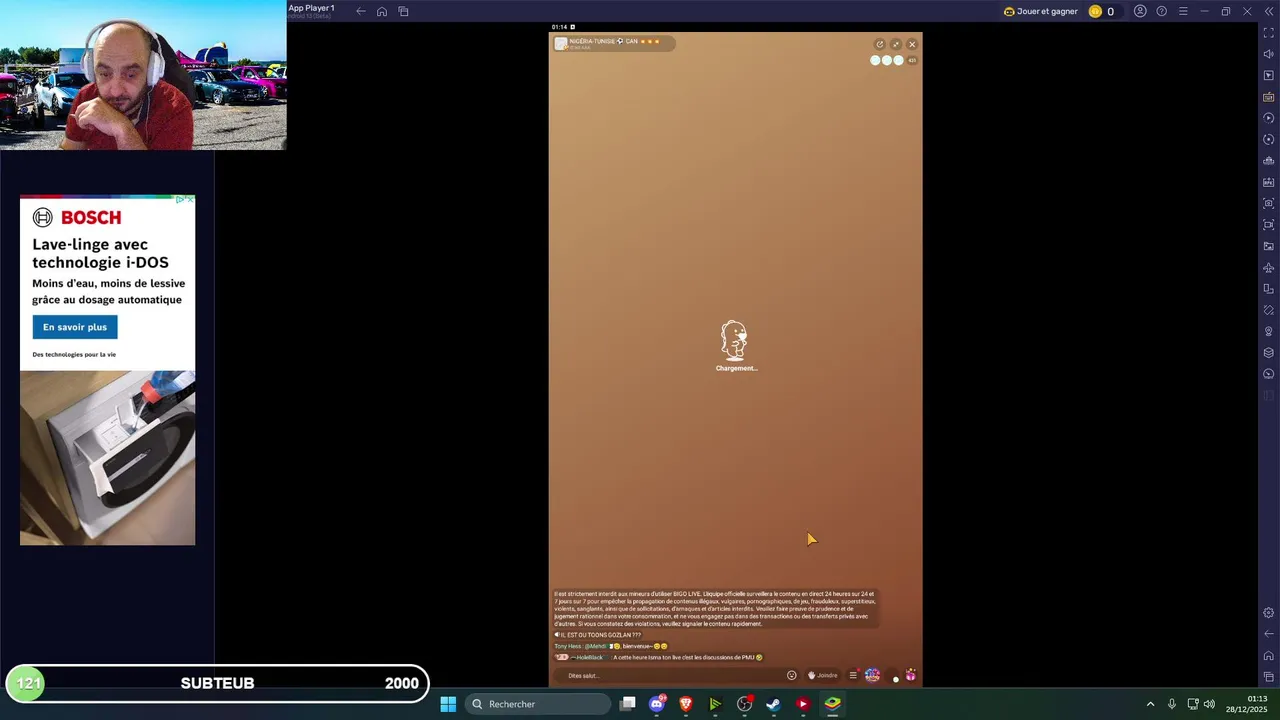
Task: Click 'En savoir plus' in the Bosch ad
Action: [x=75, y=327]
